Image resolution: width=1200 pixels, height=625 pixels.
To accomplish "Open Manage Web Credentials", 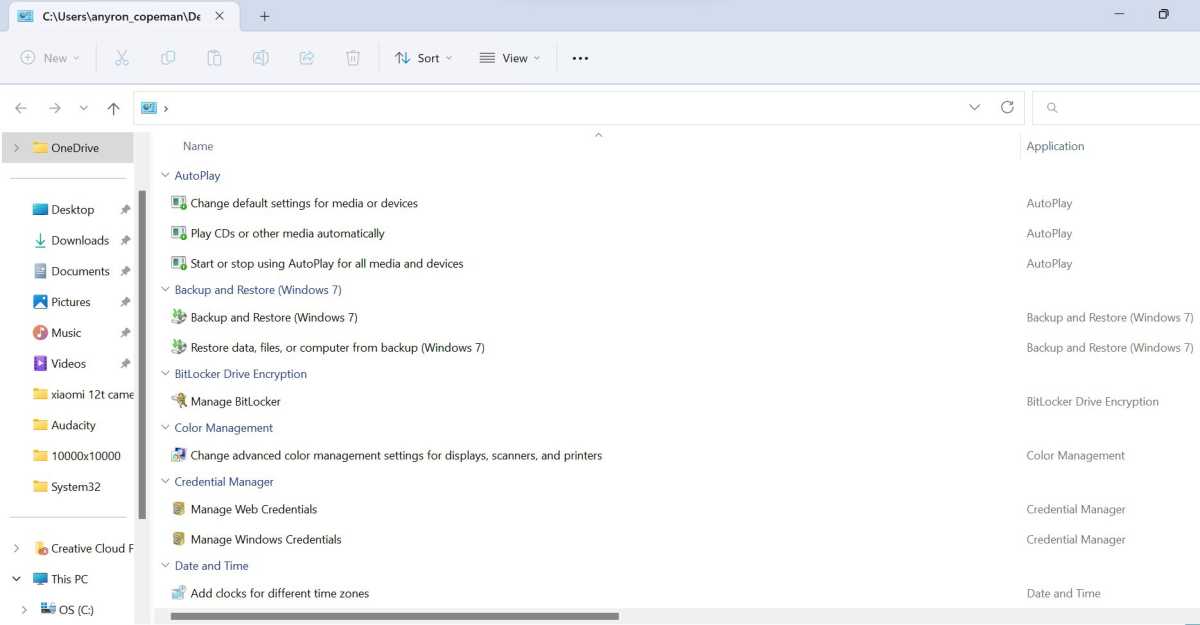I will (253, 509).
